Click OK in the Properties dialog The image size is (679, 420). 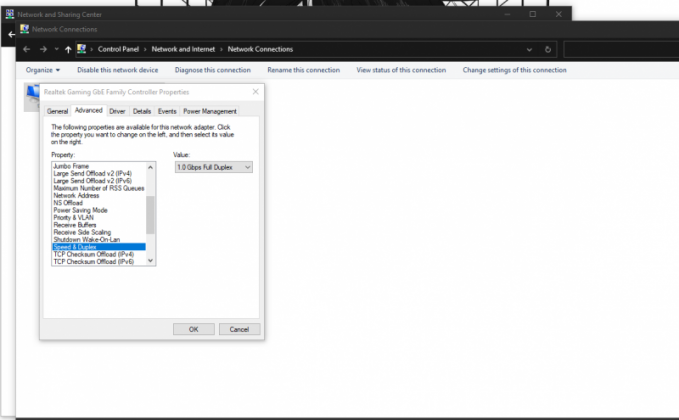(x=194, y=330)
